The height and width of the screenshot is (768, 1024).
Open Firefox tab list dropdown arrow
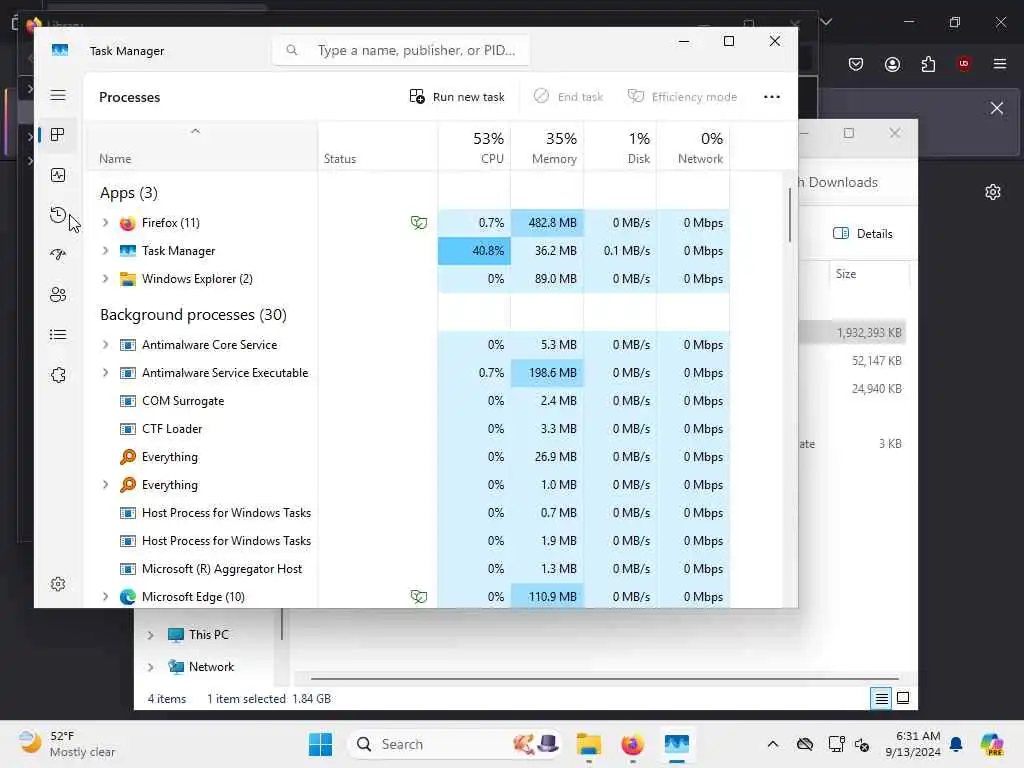point(826,22)
